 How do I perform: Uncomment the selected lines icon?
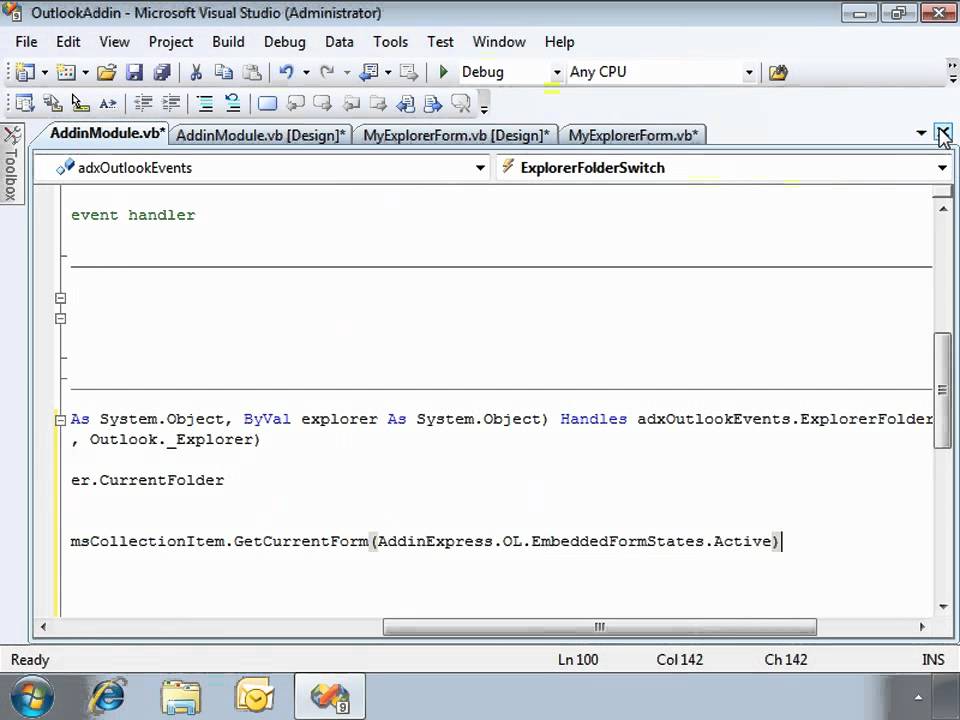(x=233, y=103)
